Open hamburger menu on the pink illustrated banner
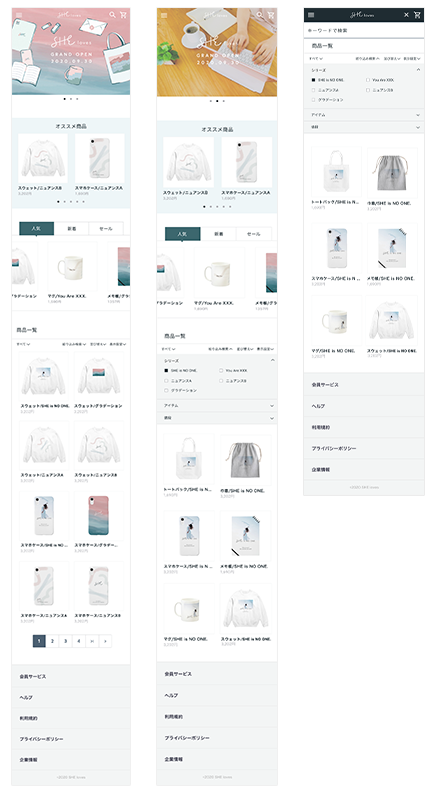This screenshot has height=801, width=437. pos(19,15)
